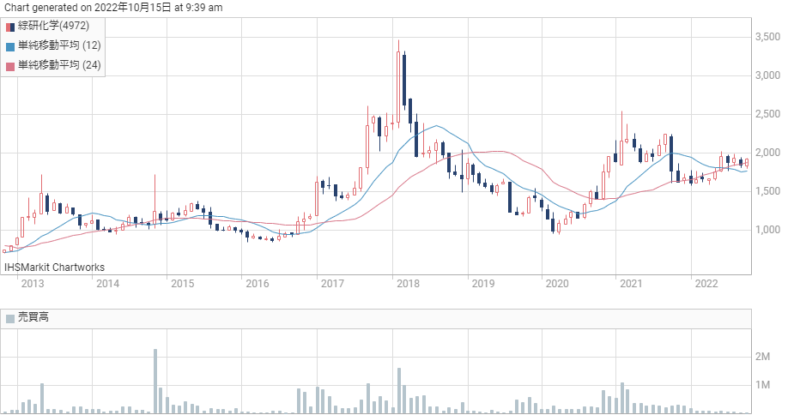Click the 3,000 price axis label
This screenshot has width=800, height=415.
click(768, 76)
